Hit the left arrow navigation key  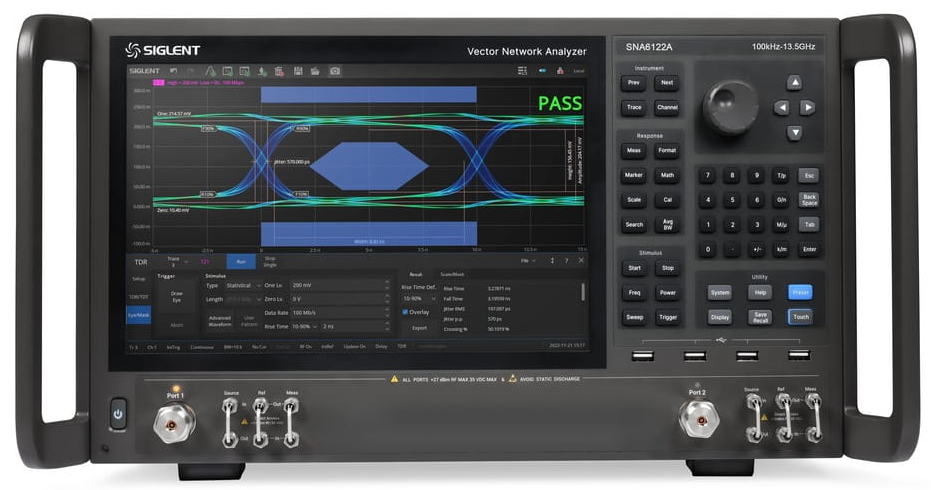782,108
